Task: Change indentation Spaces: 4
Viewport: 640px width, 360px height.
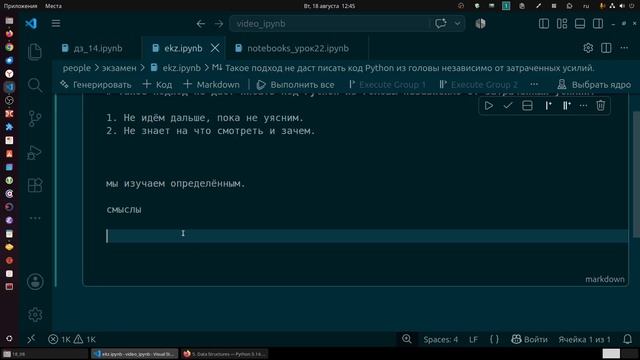Action: pyautogui.click(x=440, y=339)
